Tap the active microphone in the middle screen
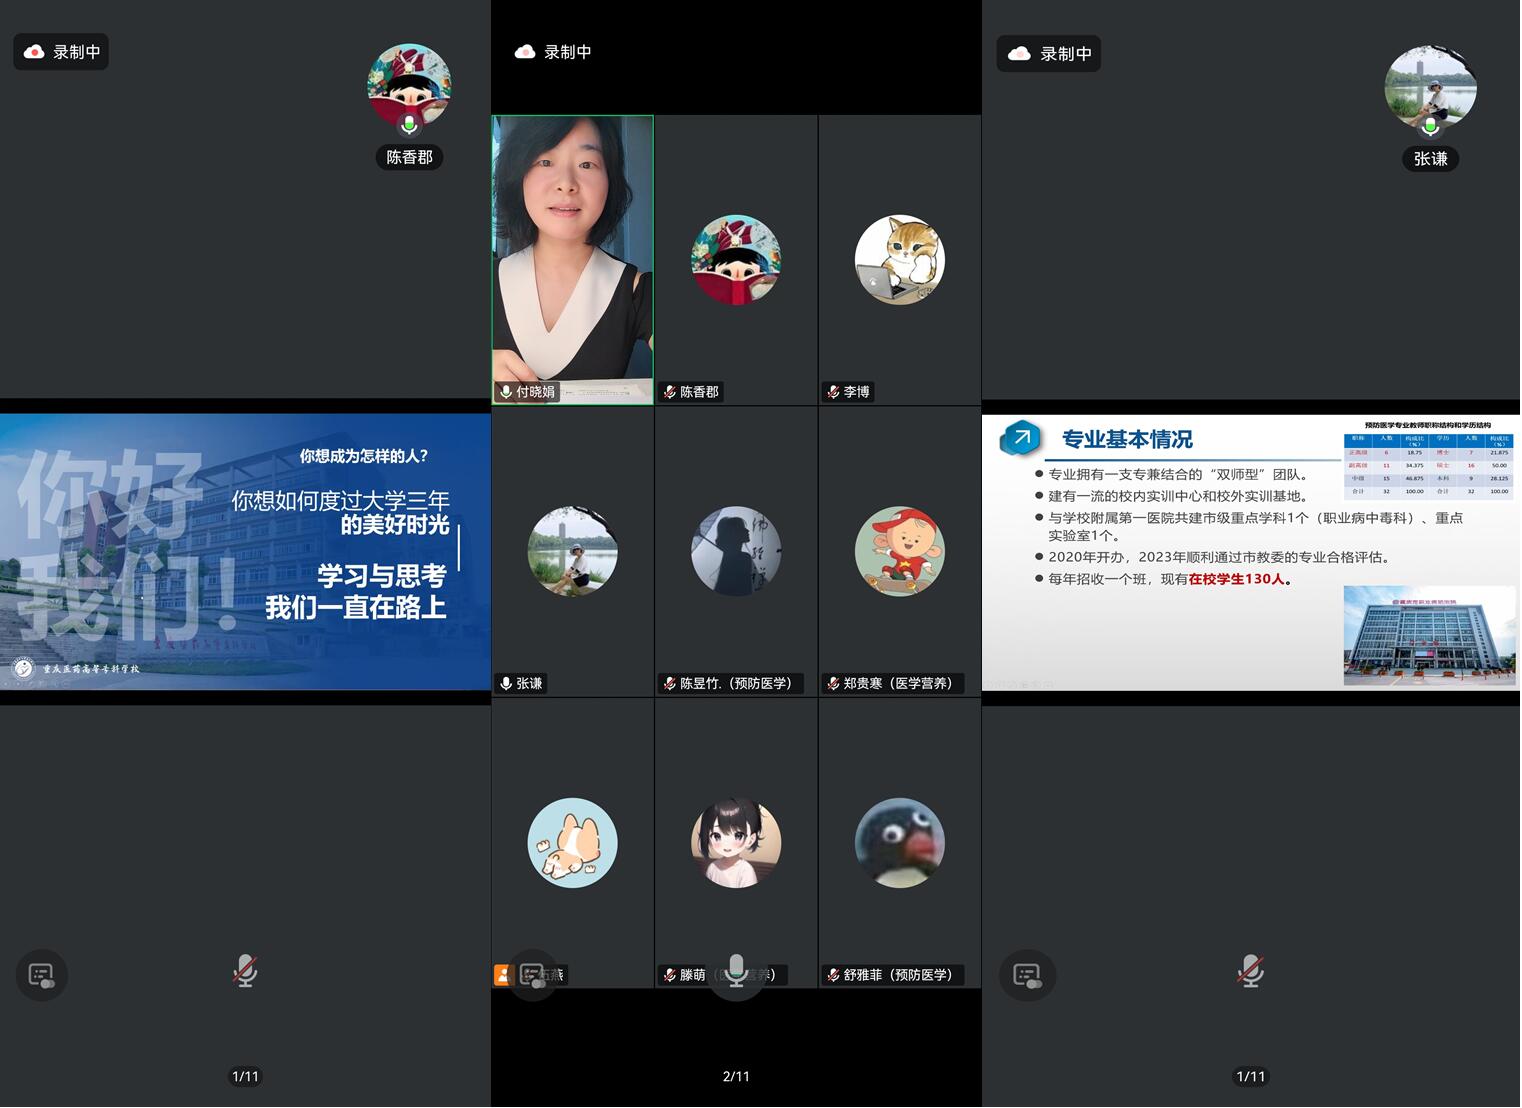 [736, 971]
